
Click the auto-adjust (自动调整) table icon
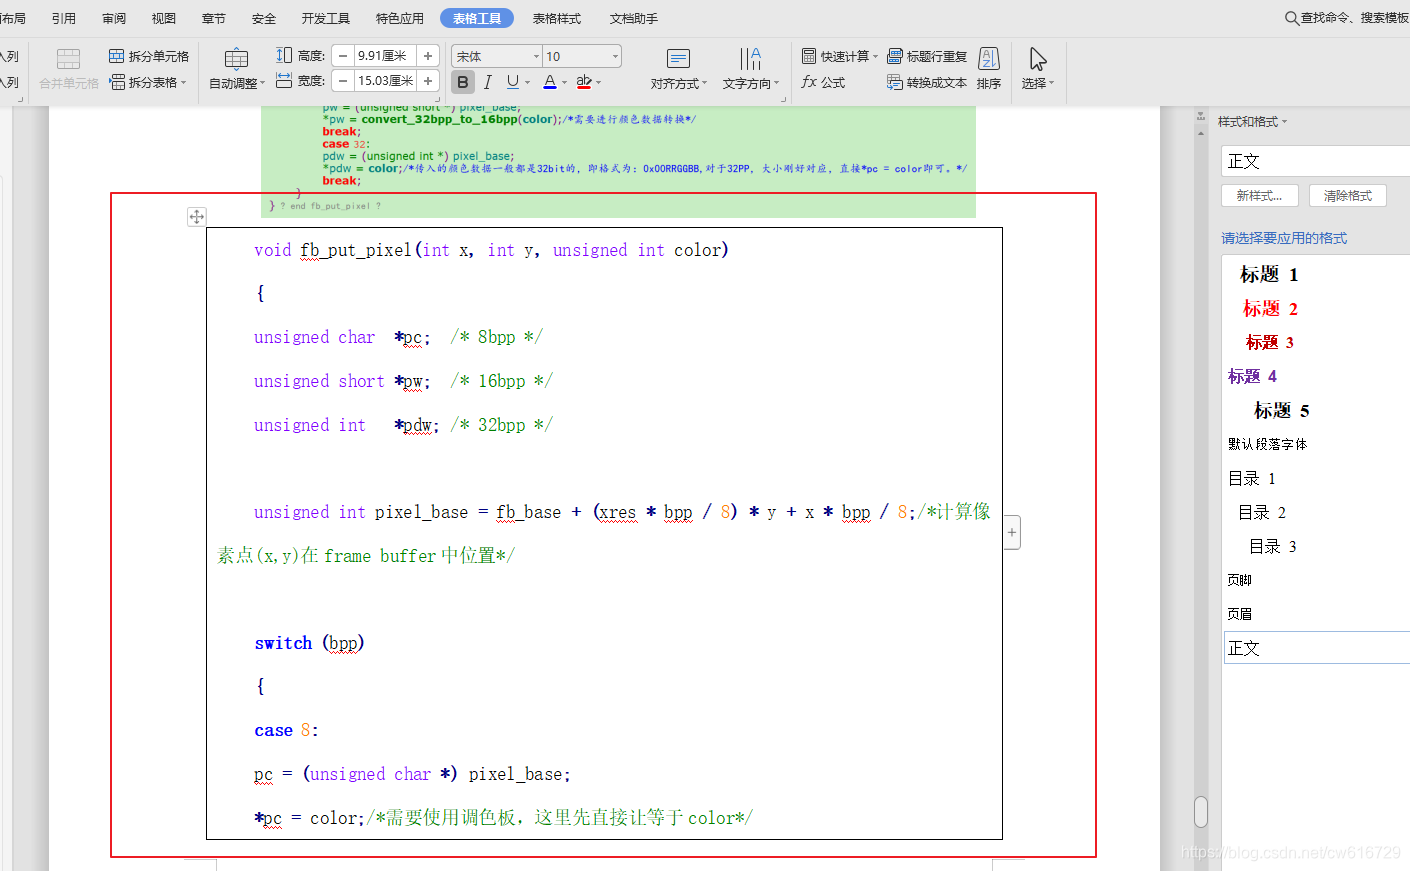tap(236, 58)
